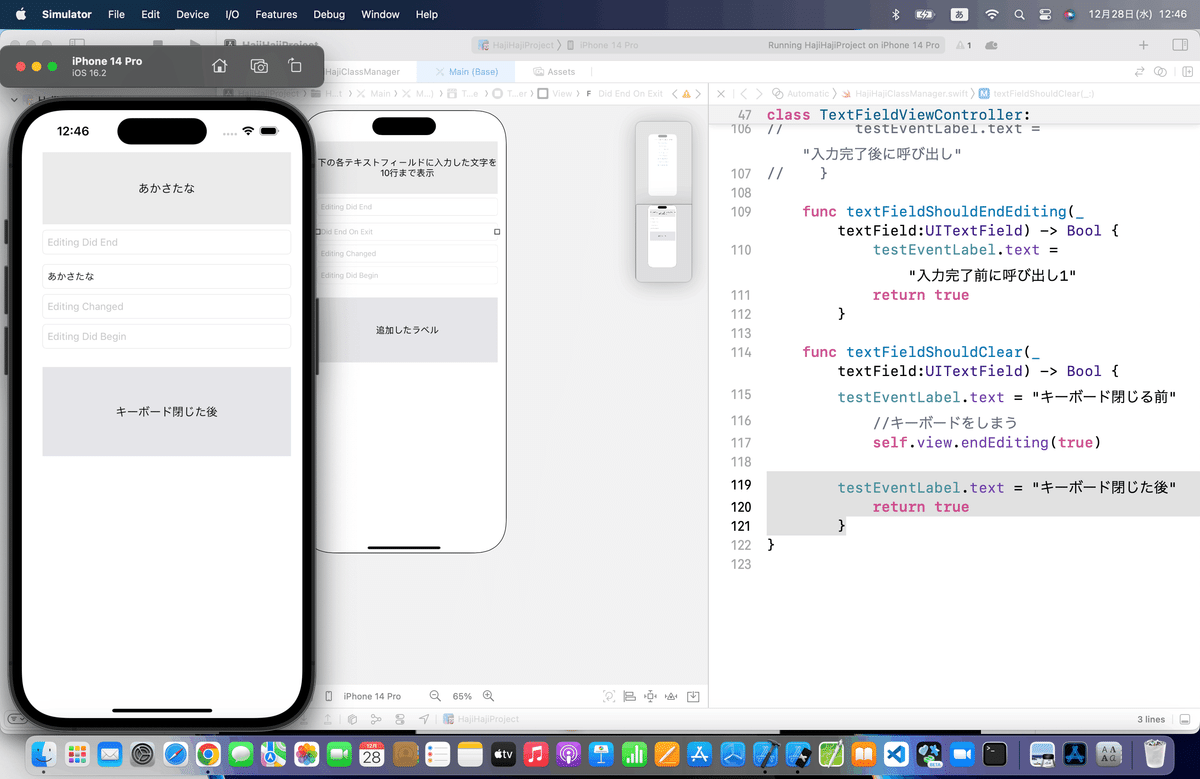The width and height of the screenshot is (1200, 779).
Task: Select the Editing Did End field on storyboard
Action: point(407,207)
